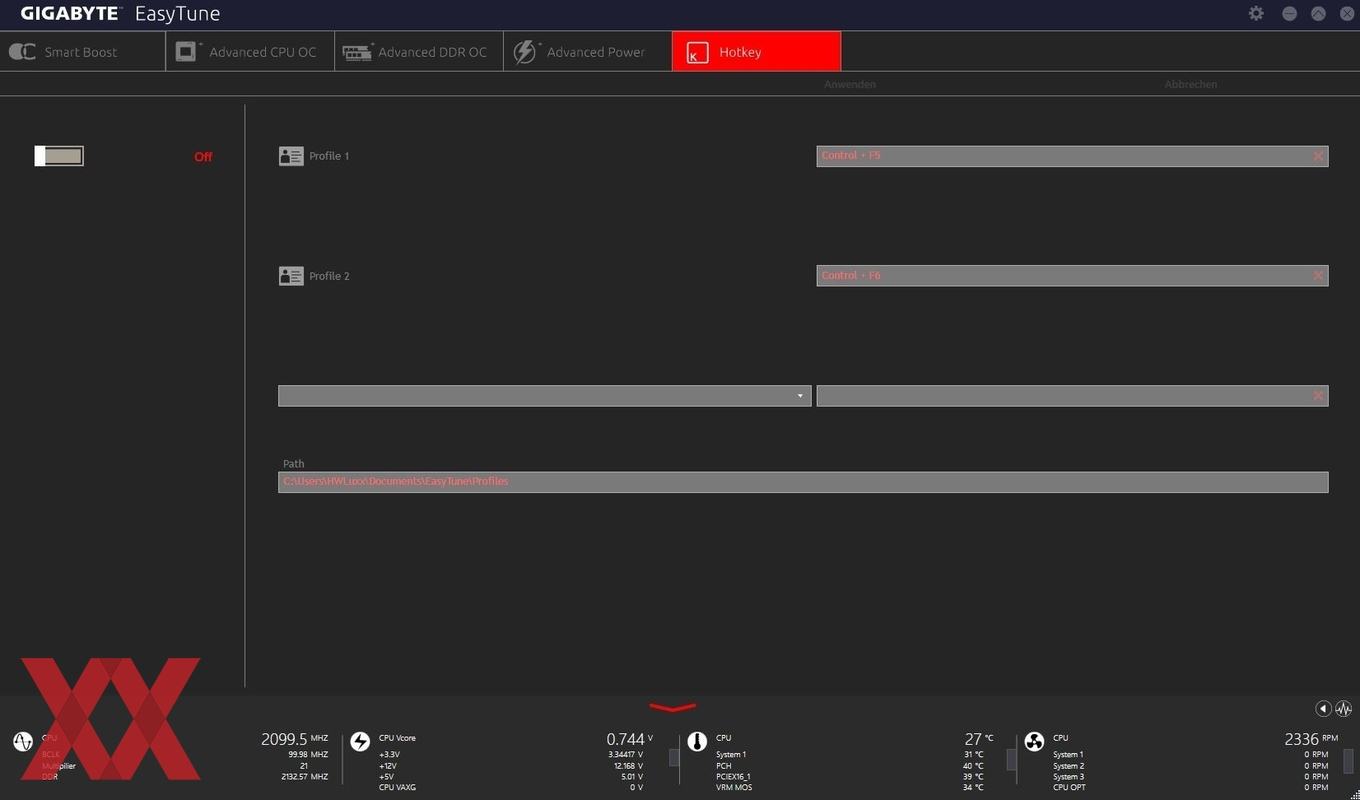The width and height of the screenshot is (1360, 800).
Task: Click the Advanced Power lightning icon
Action: pos(525,52)
